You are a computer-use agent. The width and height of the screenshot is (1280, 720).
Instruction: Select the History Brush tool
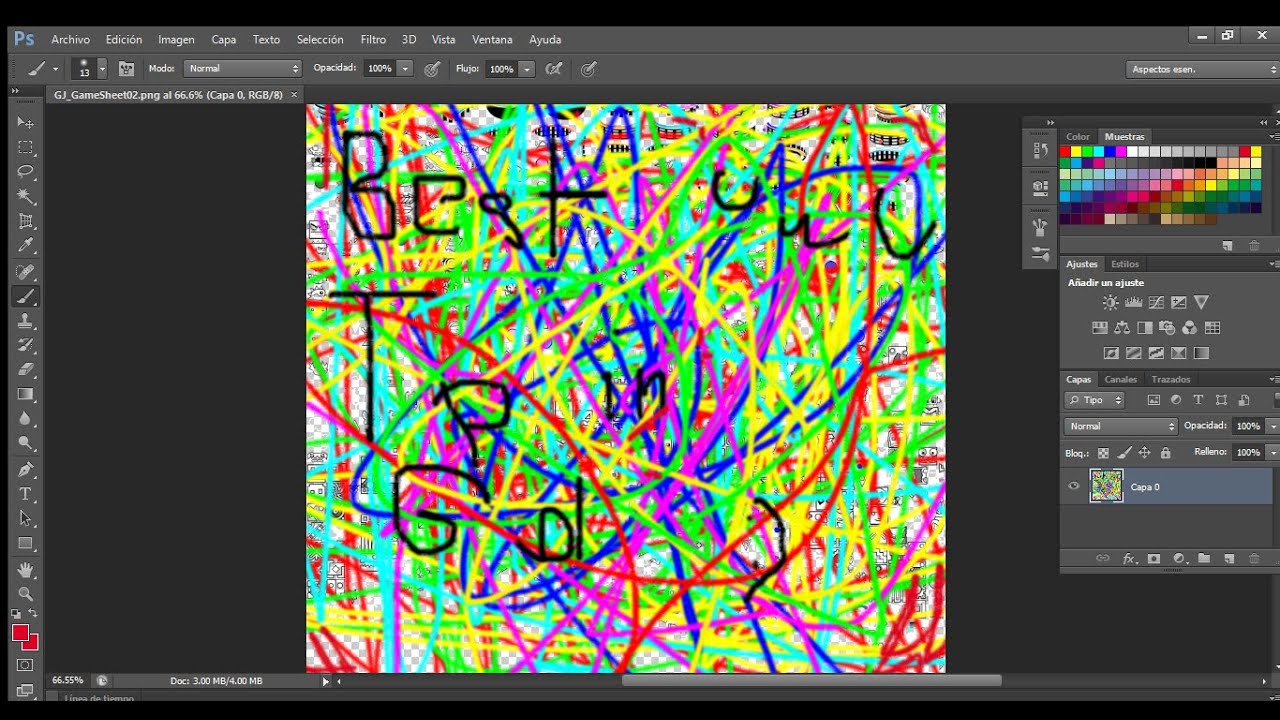click(x=26, y=345)
